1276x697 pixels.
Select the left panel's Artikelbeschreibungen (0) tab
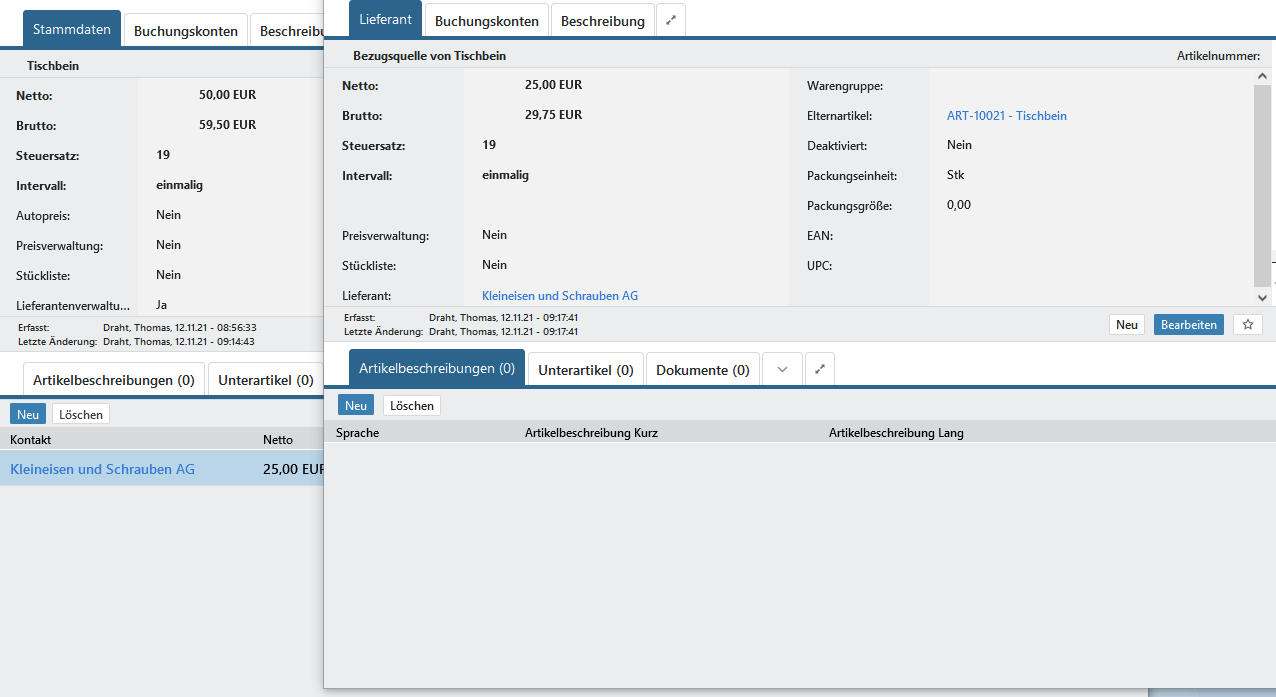(x=113, y=380)
